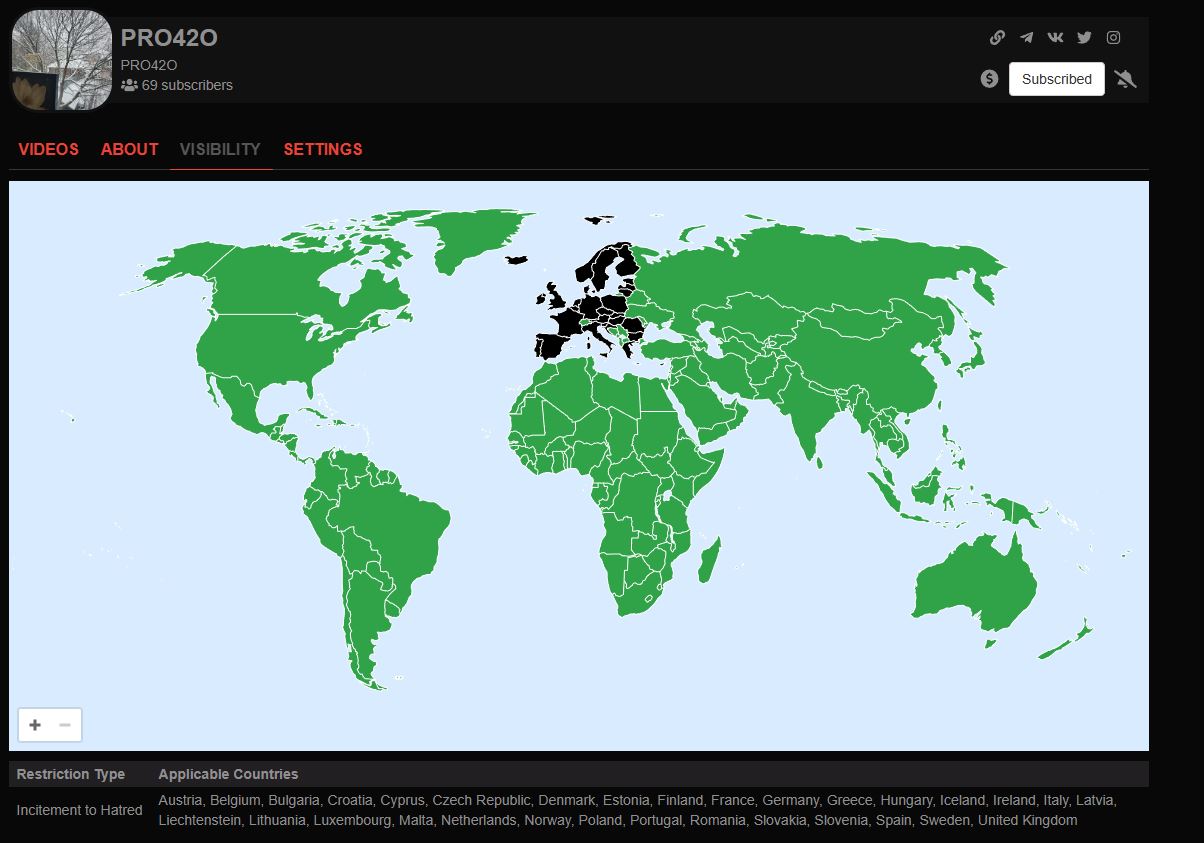Click the dollar donate icon
Screen dimensions: 1204x843
point(989,79)
